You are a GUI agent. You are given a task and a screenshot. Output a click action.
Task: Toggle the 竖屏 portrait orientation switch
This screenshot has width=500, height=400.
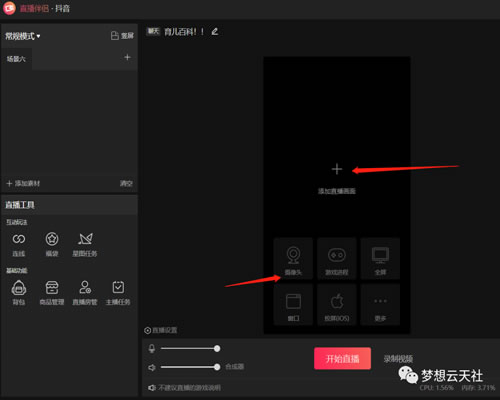122,36
